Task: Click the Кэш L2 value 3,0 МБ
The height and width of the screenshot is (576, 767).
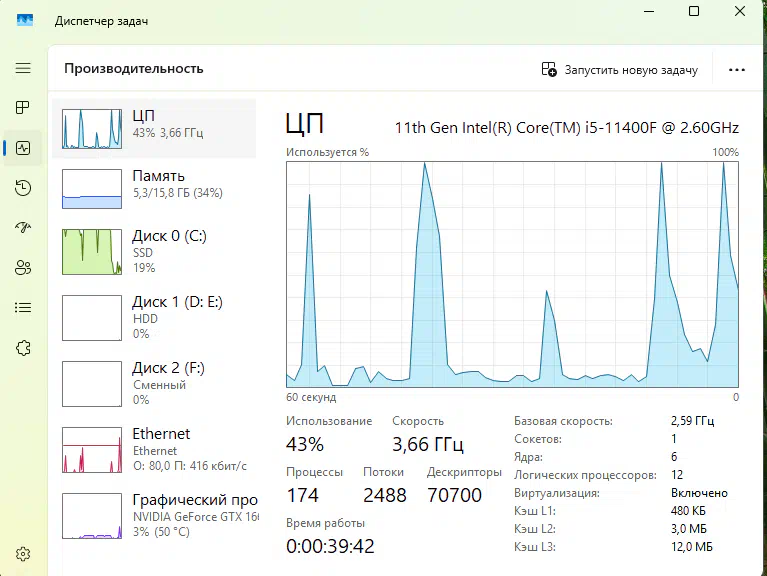Action: (x=689, y=529)
